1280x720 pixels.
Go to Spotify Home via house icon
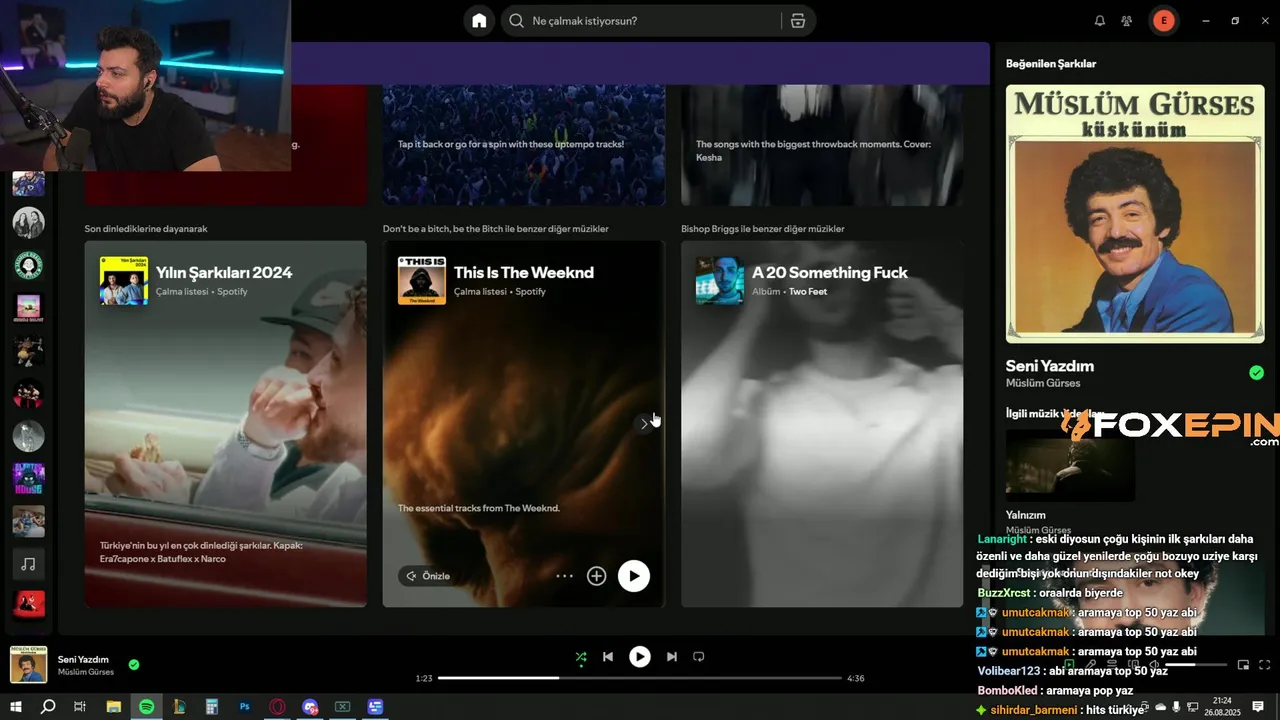(x=479, y=21)
